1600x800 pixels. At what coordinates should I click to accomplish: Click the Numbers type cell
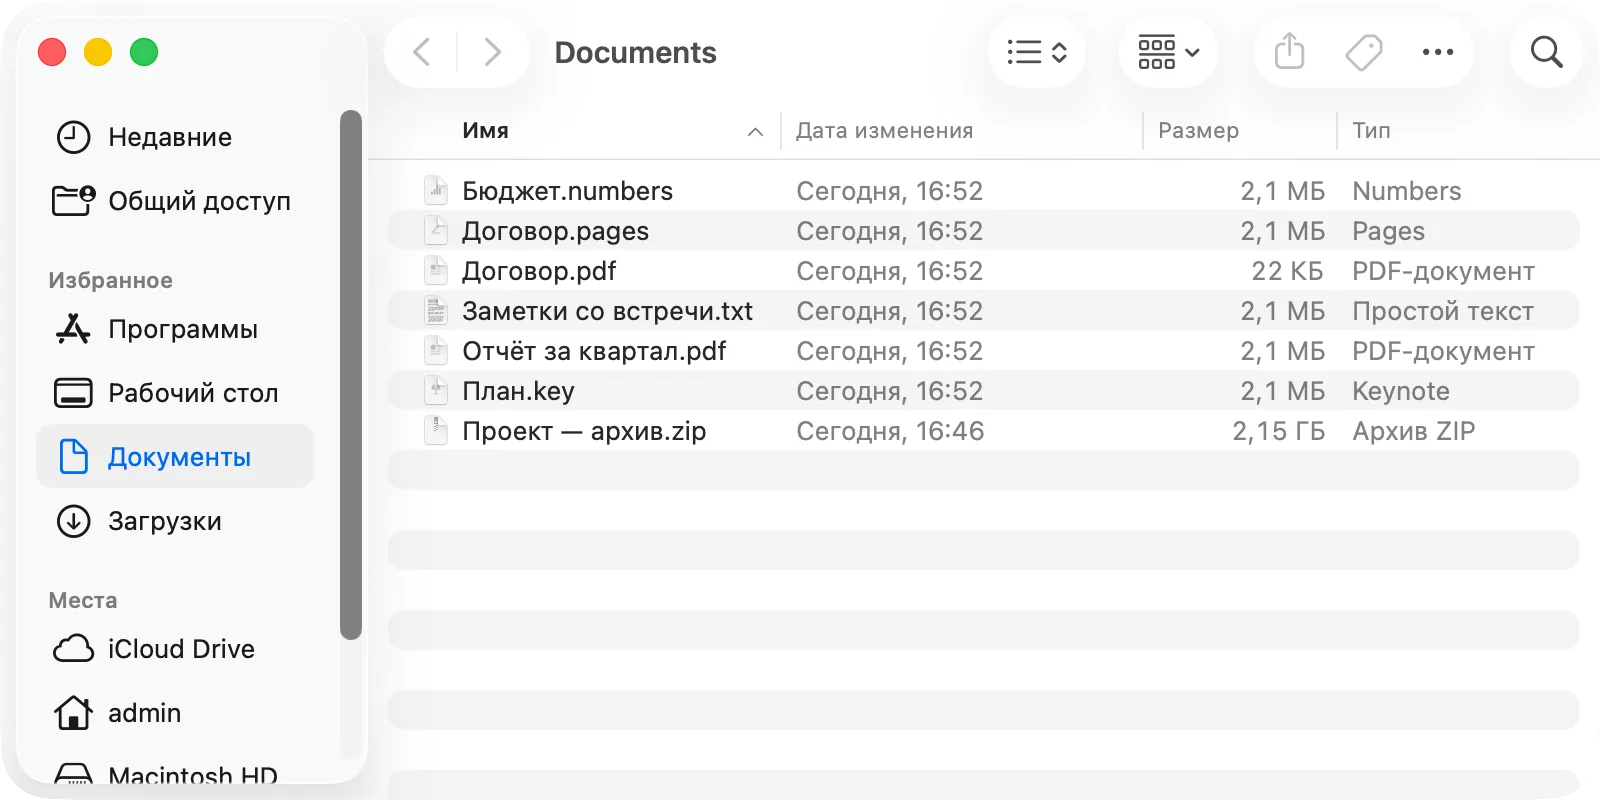[x=1406, y=191]
